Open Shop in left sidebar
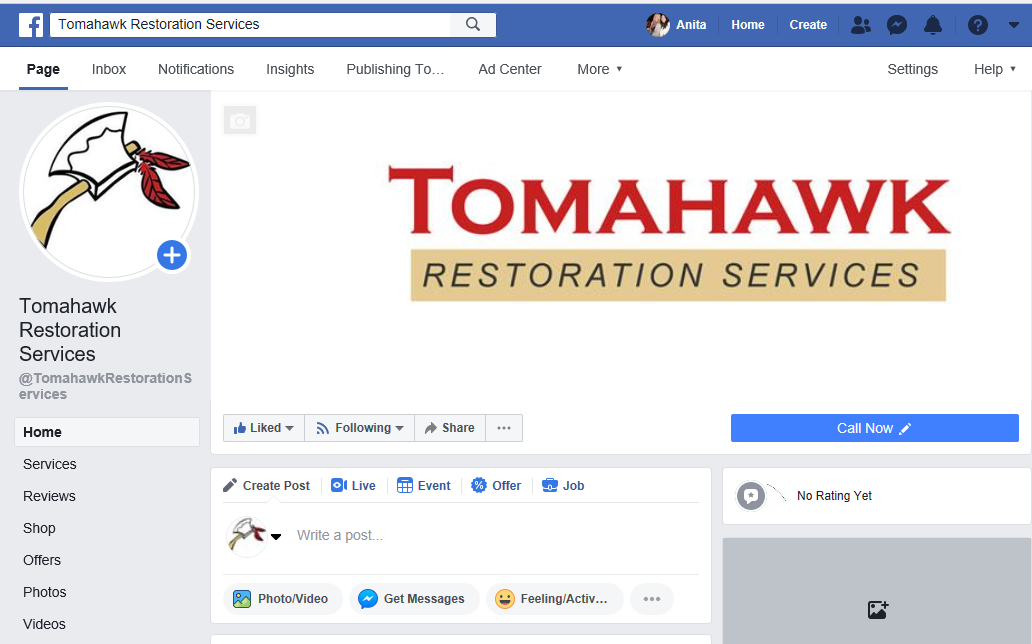 (39, 528)
